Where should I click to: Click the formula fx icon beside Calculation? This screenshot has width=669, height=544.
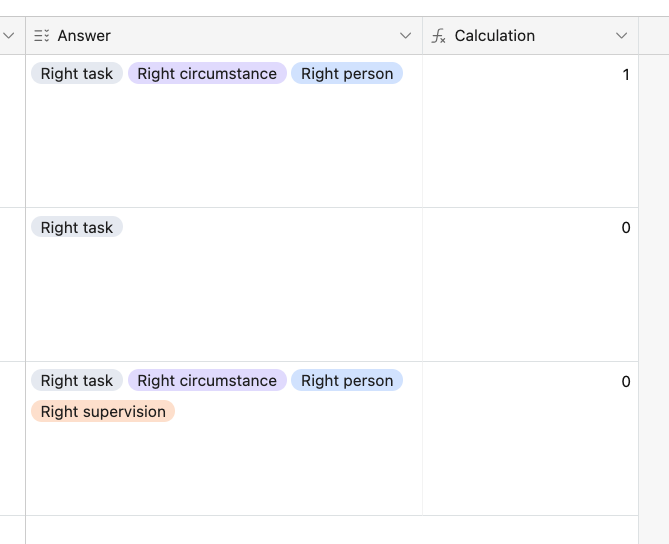(x=438, y=36)
